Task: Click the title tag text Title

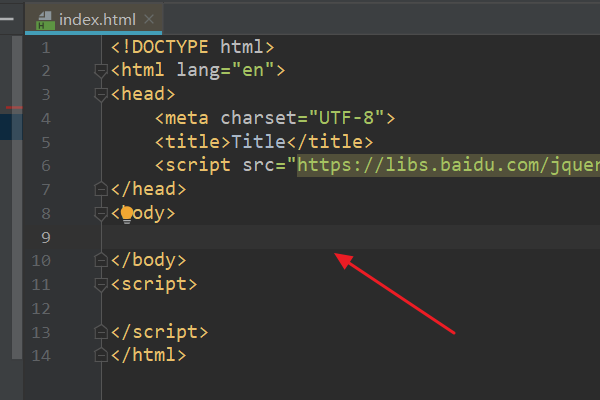Action: coord(259,142)
